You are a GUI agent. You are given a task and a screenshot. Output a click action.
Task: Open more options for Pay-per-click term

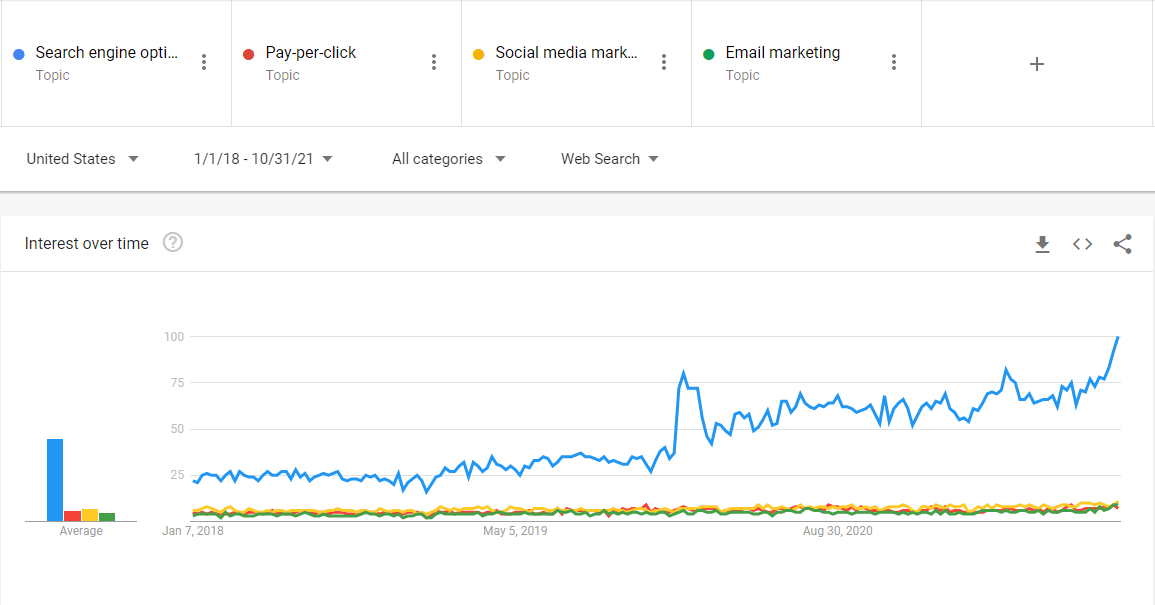point(434,62)
